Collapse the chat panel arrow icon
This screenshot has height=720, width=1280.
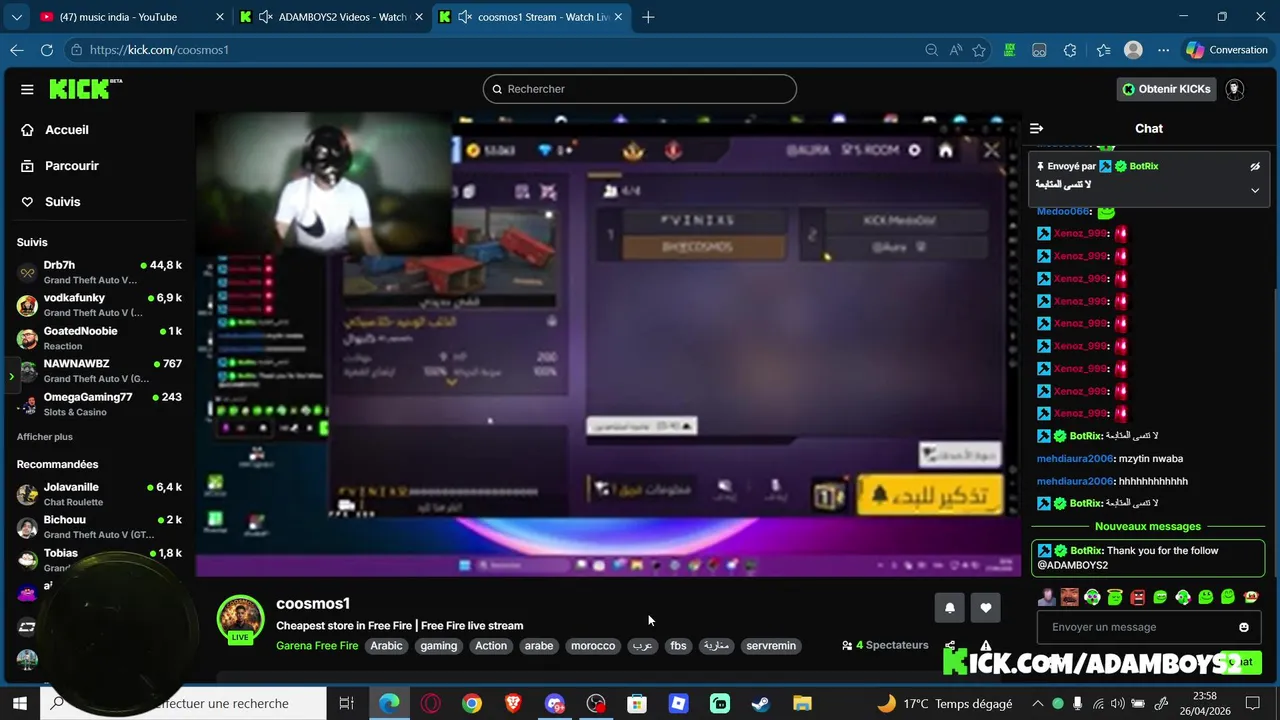(1037, 128)
